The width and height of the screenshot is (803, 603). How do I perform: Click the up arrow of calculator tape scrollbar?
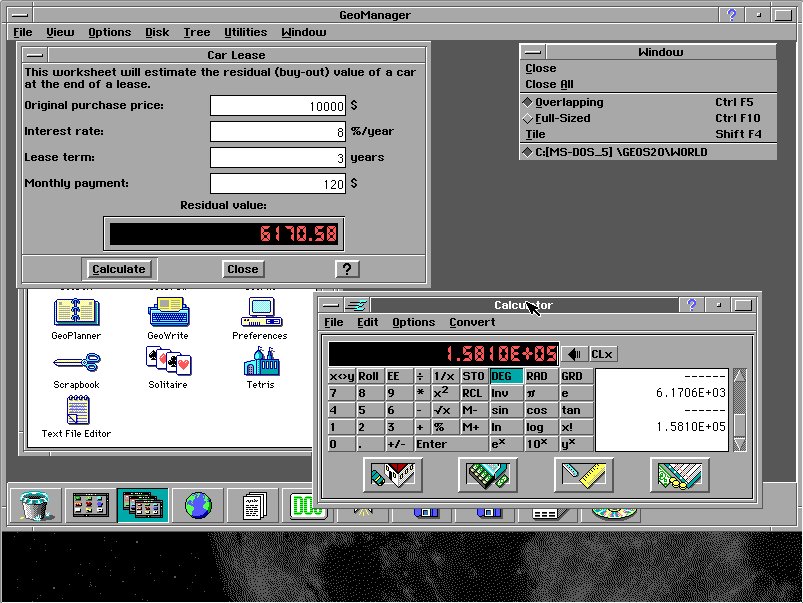click(x=739, y=376)
